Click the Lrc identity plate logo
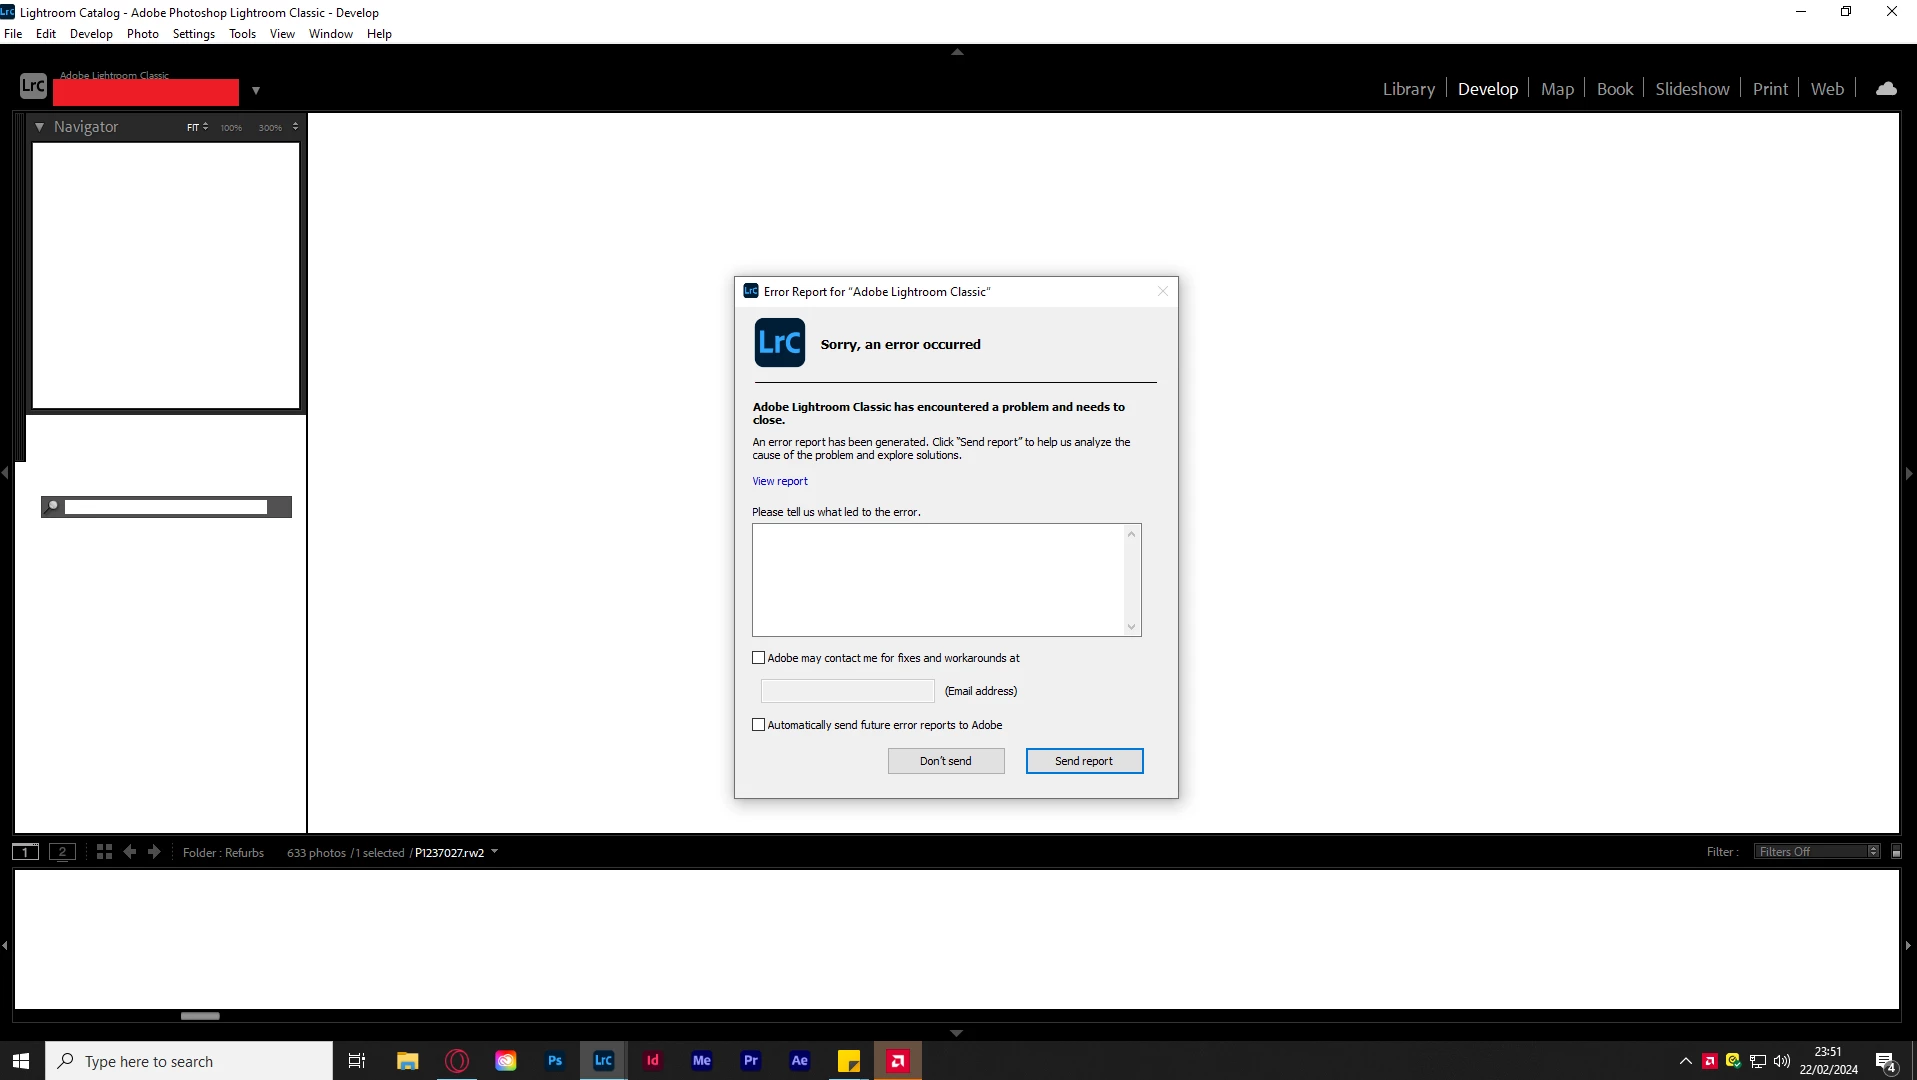 pyautogui.click(x=33, y=86)
